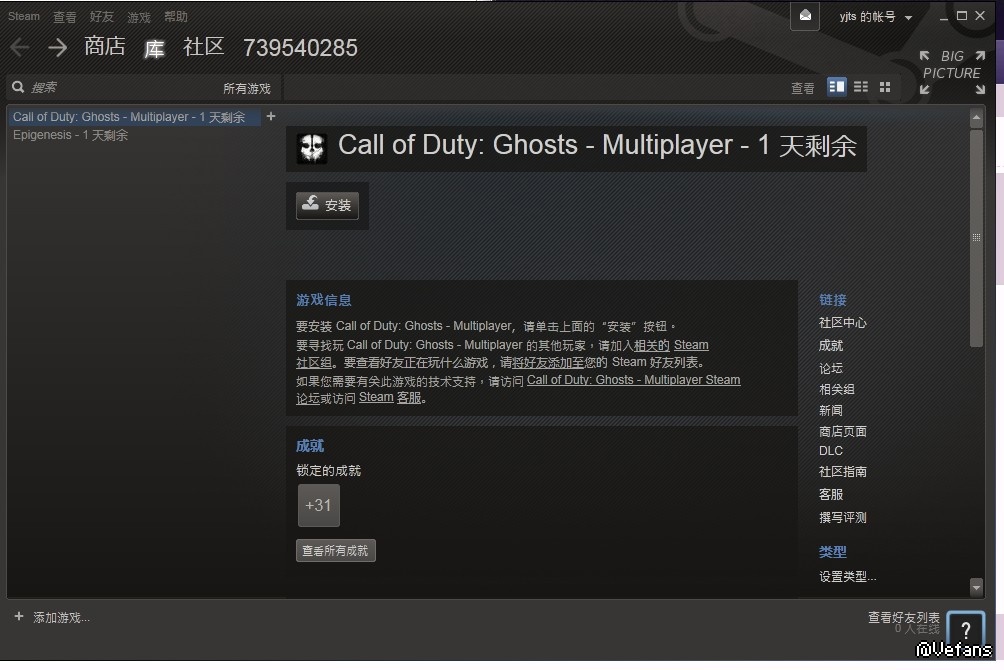Viewport: 1004px width, 670px height.
Task: Open the 新闻 link
Action: click(x=830, y=411)
